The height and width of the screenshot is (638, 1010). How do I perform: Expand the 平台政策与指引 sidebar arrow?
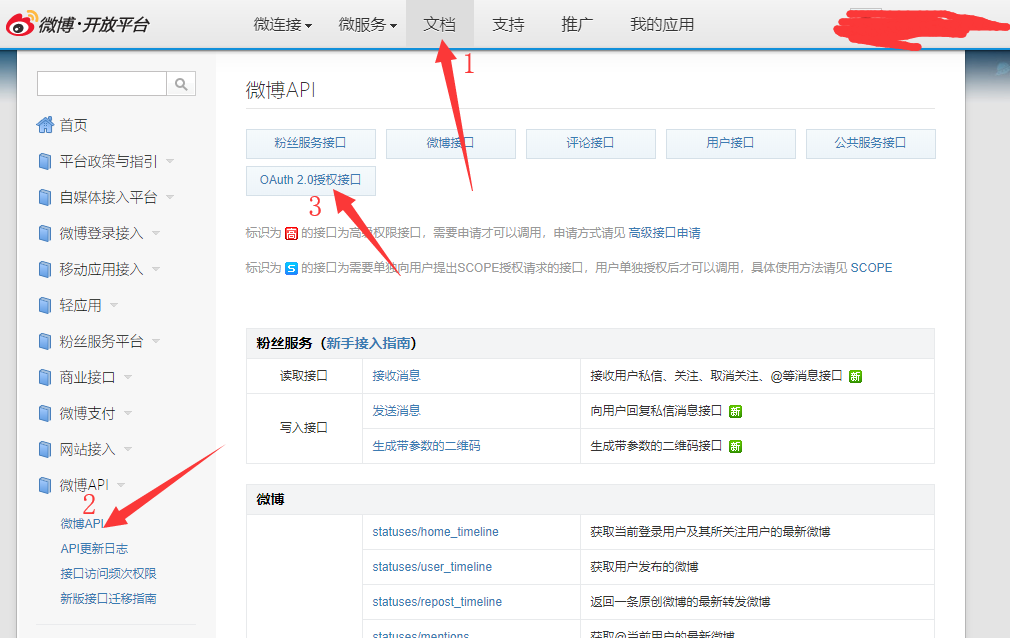pos(170,161)
